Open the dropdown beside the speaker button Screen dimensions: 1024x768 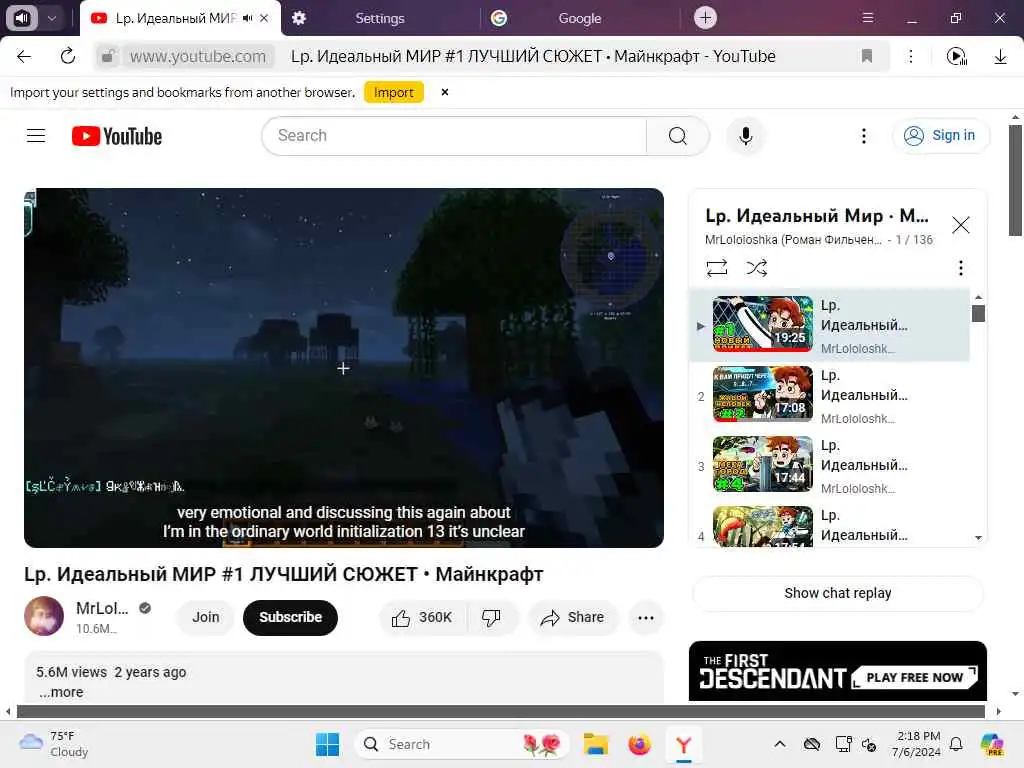pos(52,18)
